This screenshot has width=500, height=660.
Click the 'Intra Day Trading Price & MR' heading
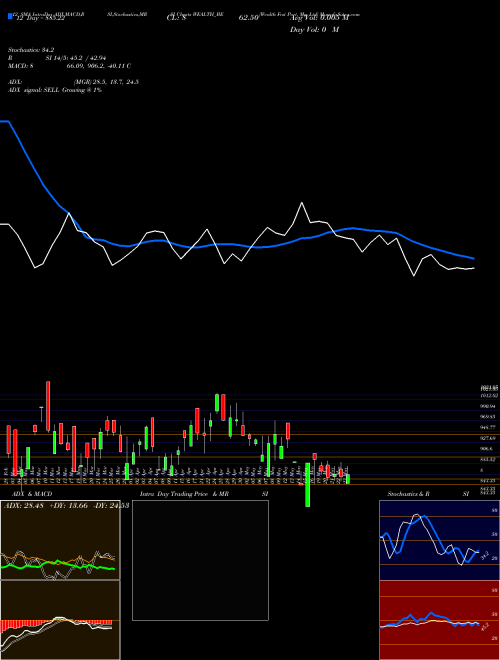point(184,494)
